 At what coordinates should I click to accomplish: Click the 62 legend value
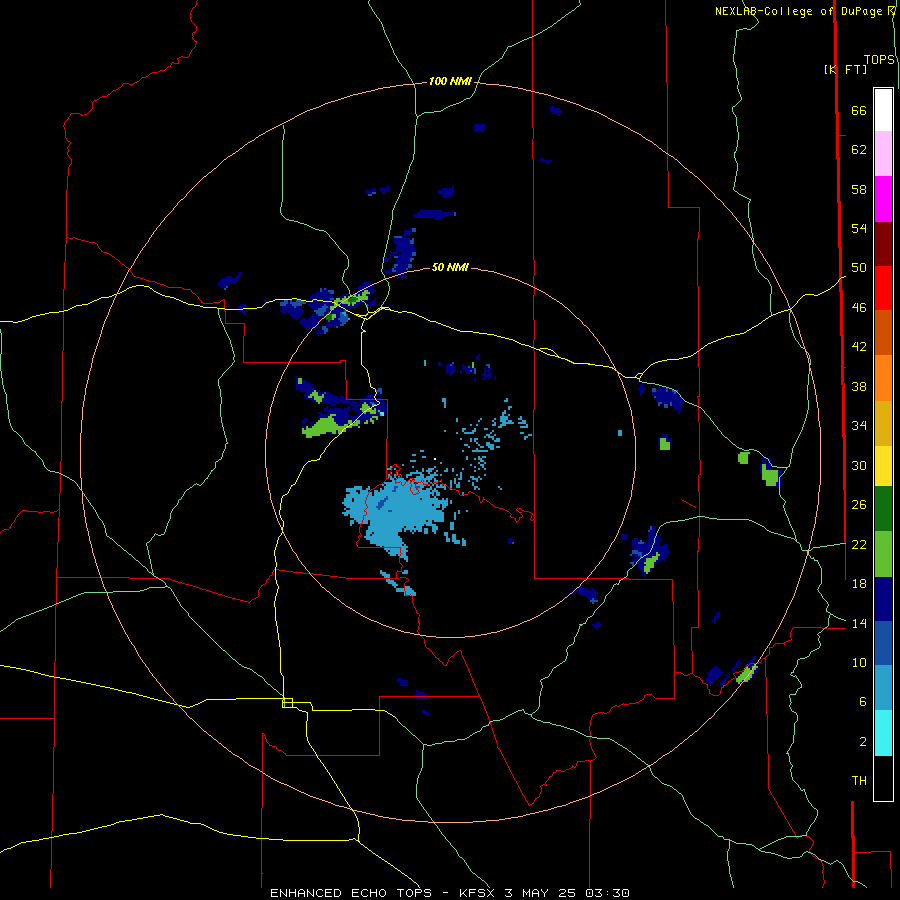[859, 149]
